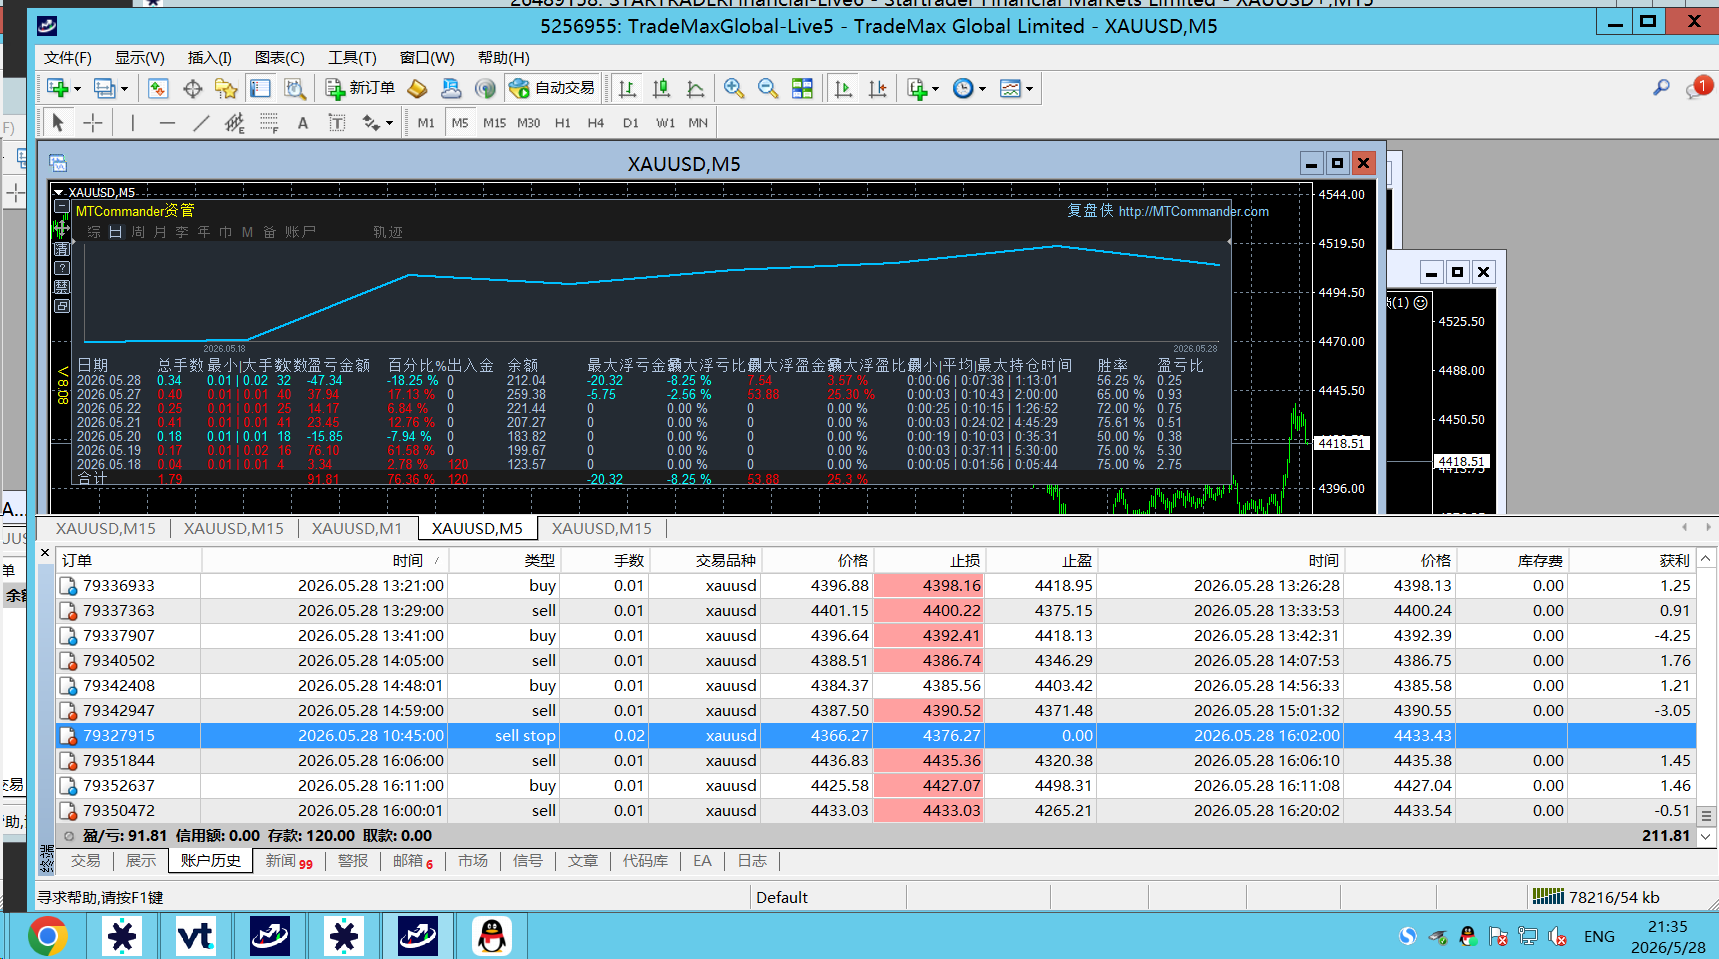
Task: Select the text label tool
Action: (337, 122)
